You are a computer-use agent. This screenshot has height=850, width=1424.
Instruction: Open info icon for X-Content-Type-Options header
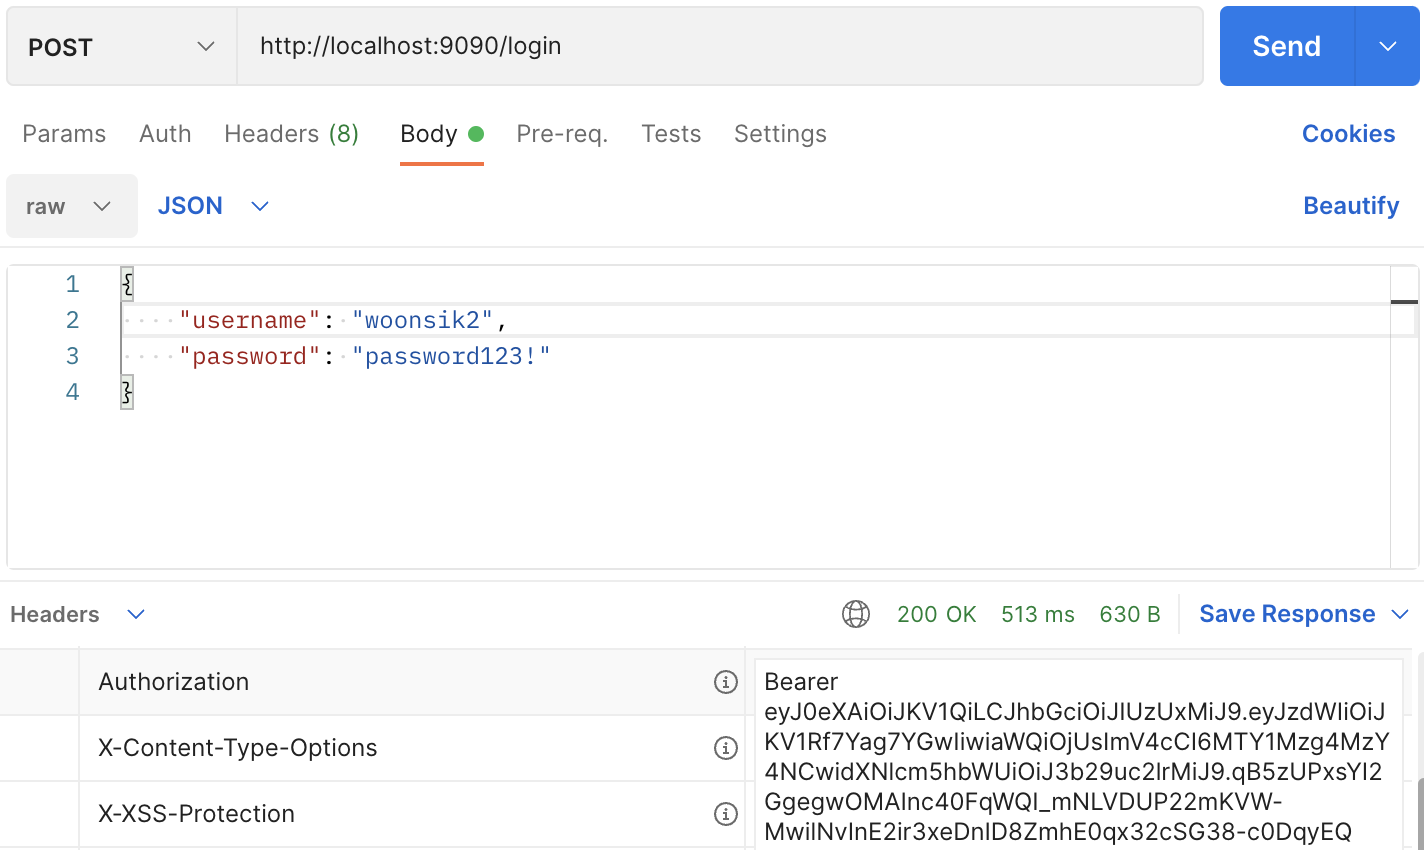726,748
